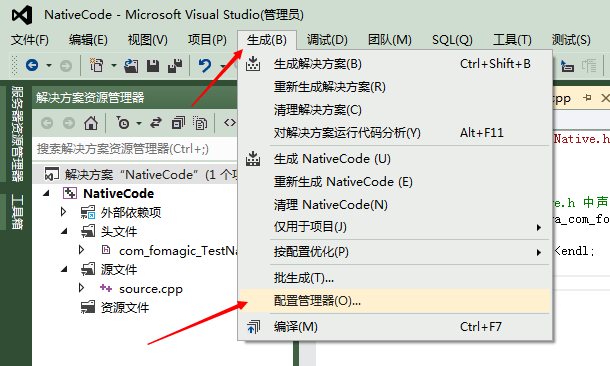
Task: Select the 源文件 folder
Action: pyautogui.click(x=119, y=270)
